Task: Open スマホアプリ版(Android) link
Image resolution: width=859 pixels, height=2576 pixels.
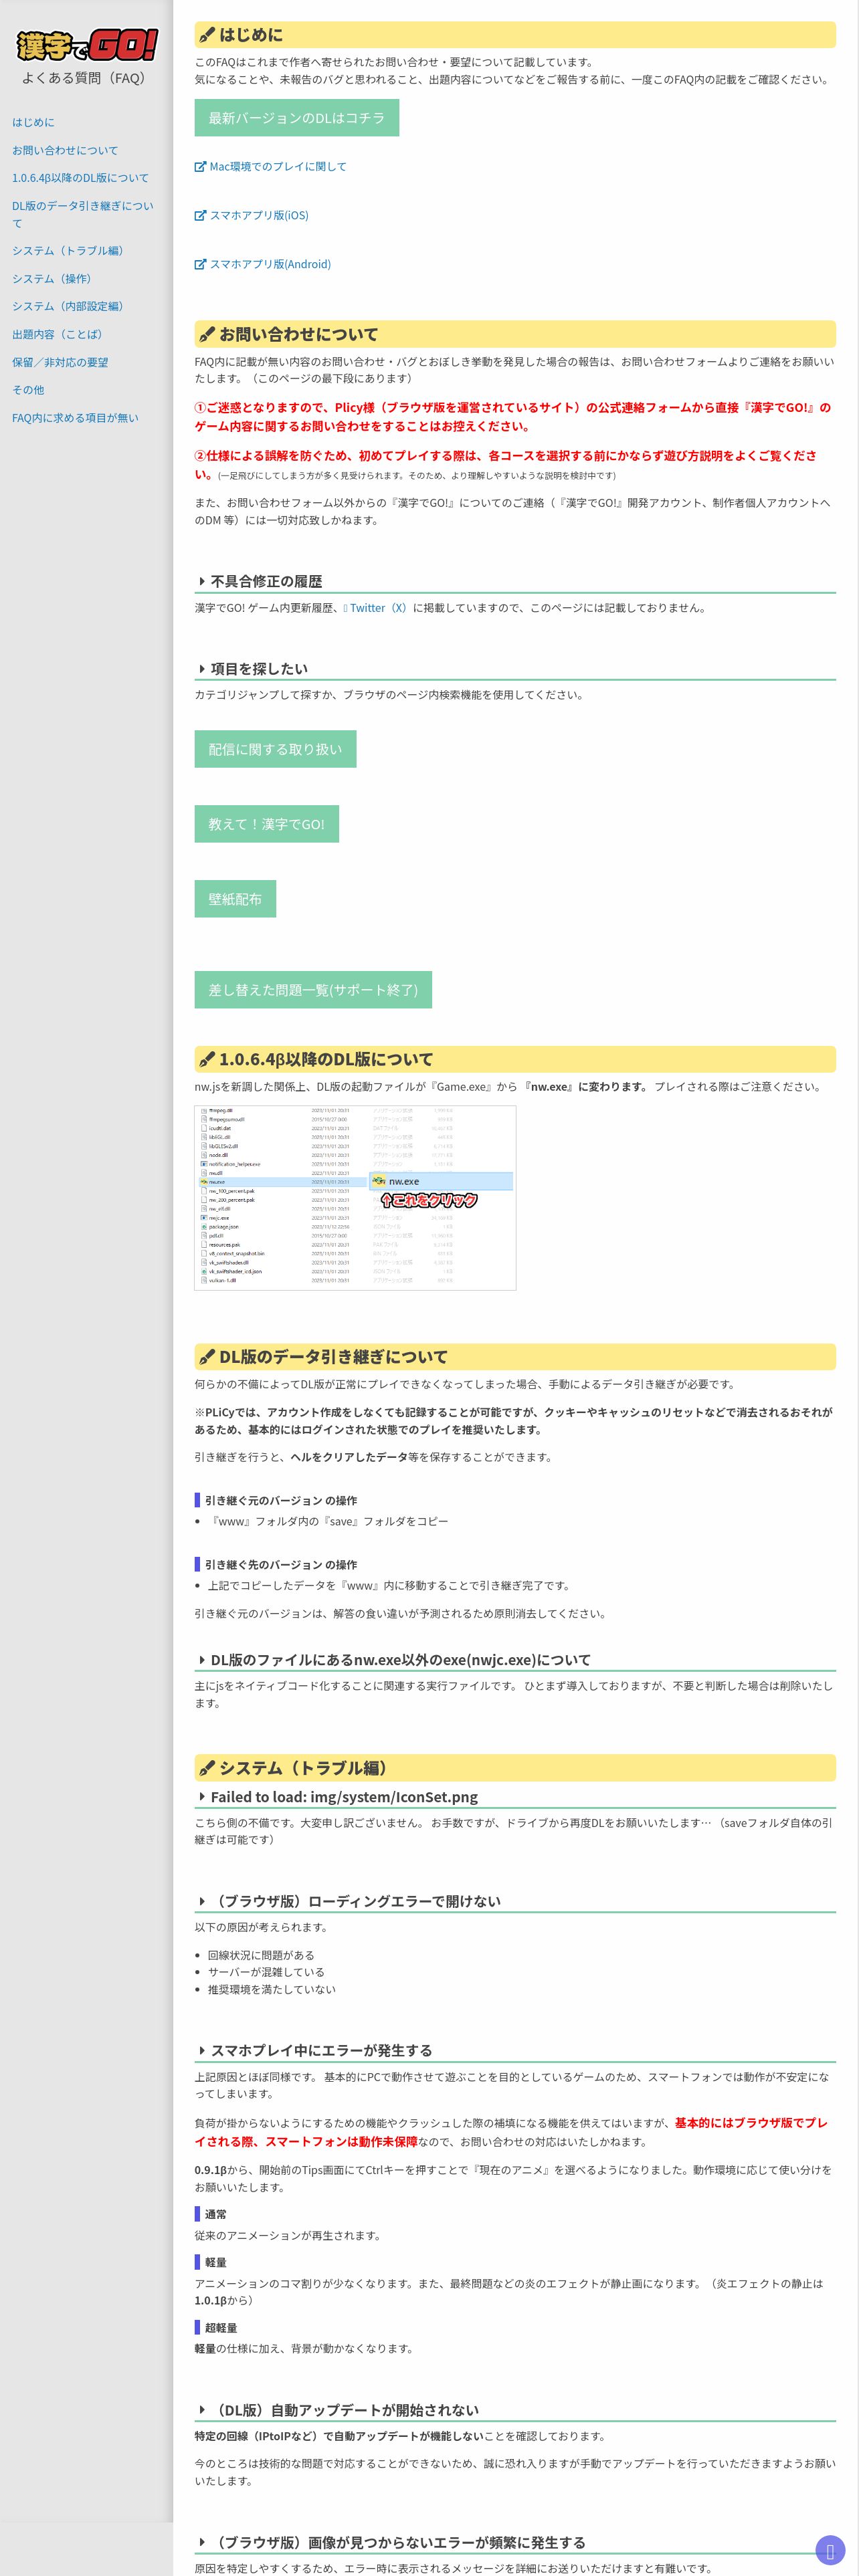Action: (x=270, y=264)
